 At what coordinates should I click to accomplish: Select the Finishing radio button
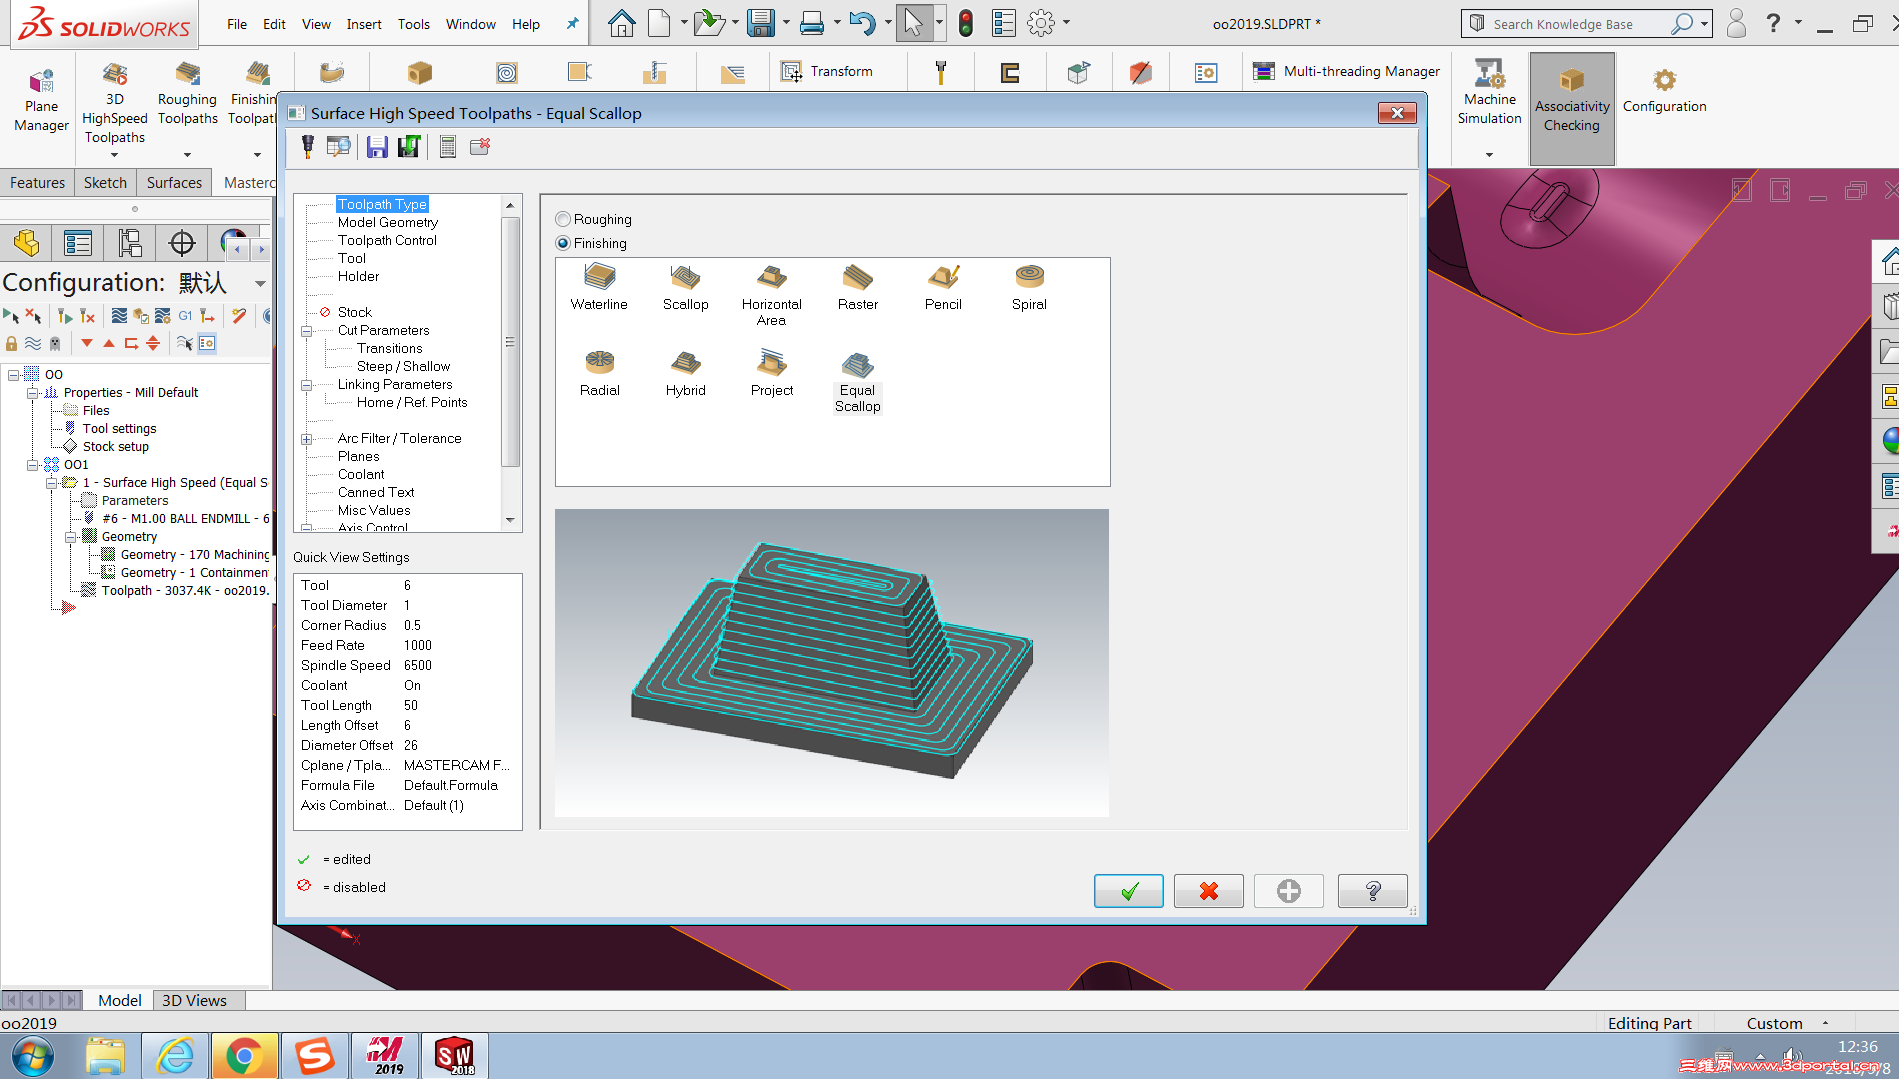tap(563, 243)
